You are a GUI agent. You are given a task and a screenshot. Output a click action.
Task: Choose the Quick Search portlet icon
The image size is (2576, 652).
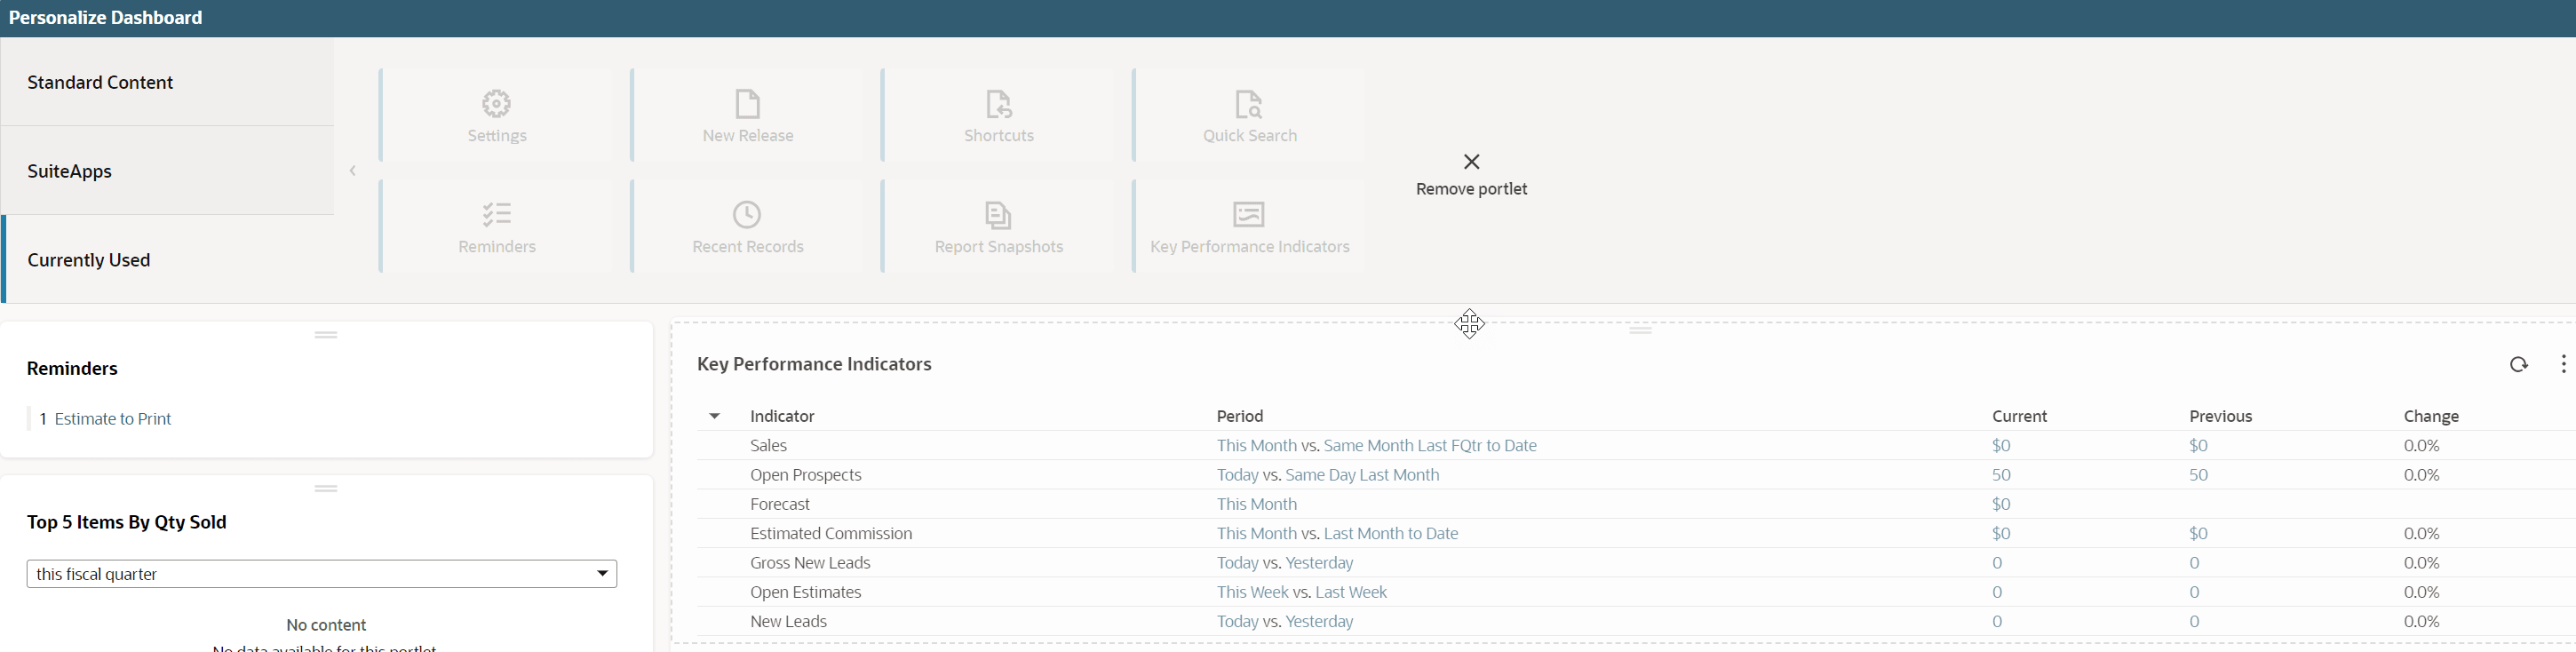pyautogui.click(x=1249, y=104)
